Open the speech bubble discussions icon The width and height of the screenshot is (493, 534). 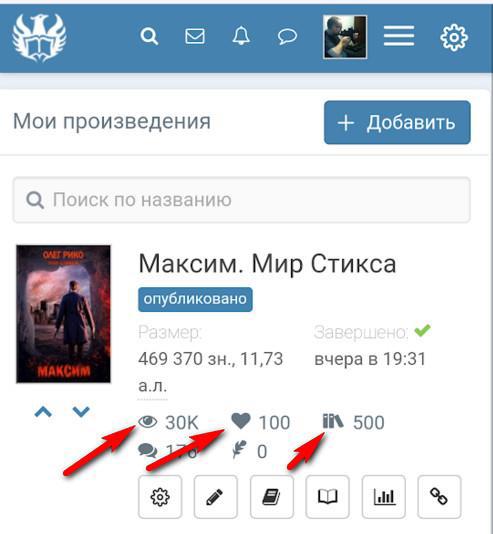pyautogui.click(x=287, y=36)
